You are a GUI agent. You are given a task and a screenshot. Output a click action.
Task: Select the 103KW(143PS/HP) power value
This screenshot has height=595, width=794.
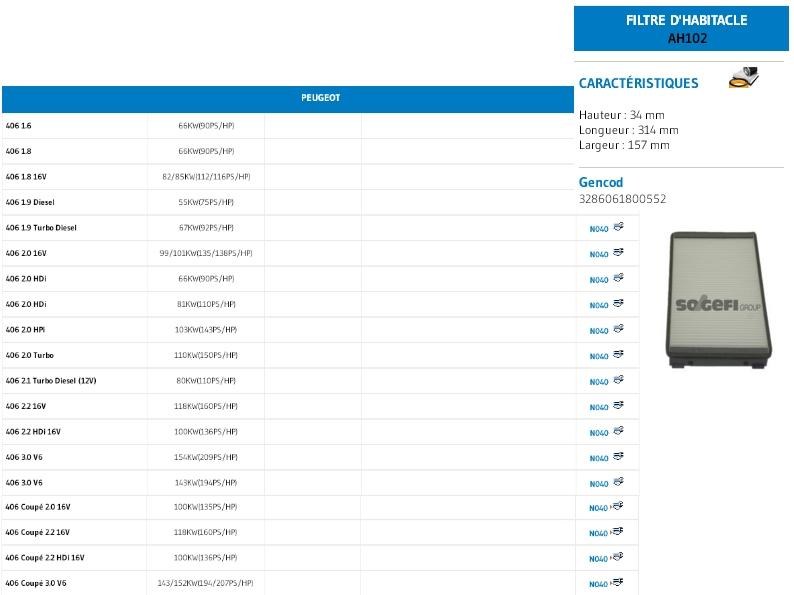pos(206,330)
